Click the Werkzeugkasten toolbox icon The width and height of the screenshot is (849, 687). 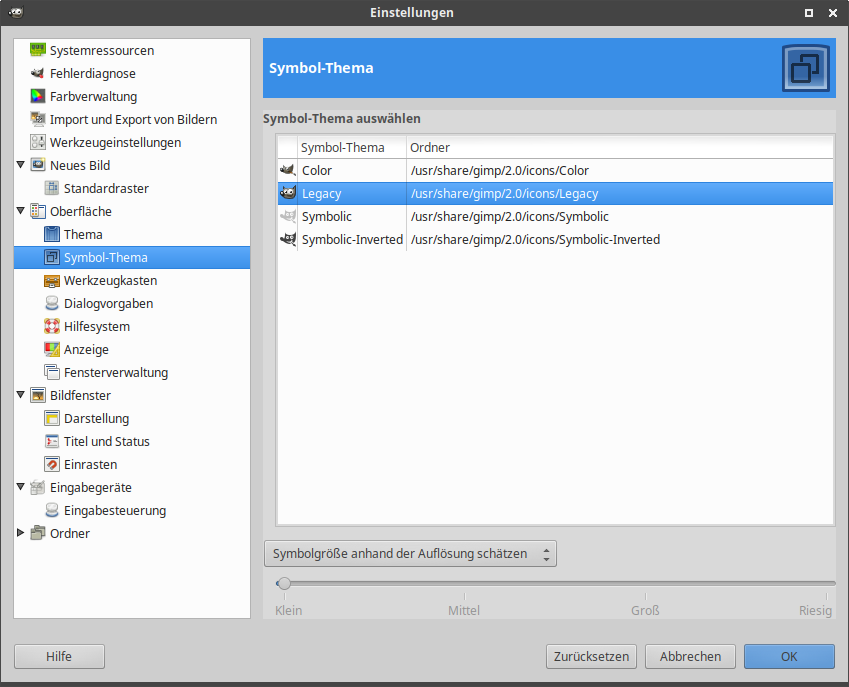point(52,280)
